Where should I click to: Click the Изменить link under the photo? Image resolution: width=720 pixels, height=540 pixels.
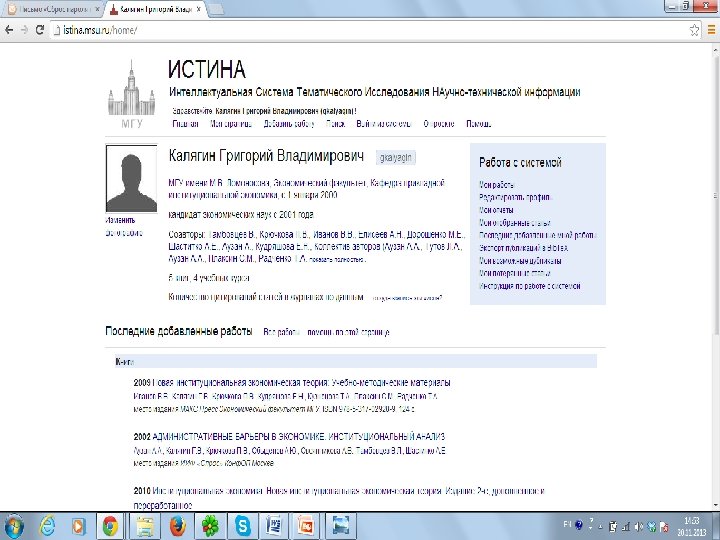(120, 220)
